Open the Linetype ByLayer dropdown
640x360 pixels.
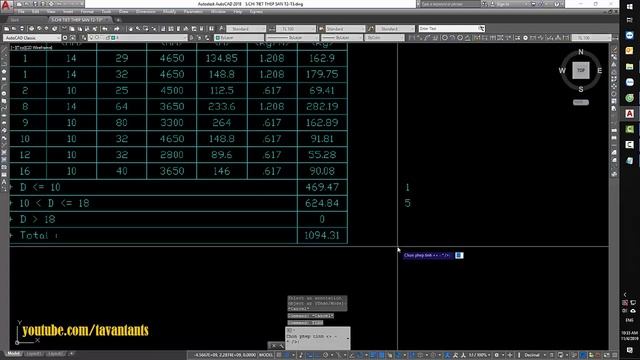click(292, 38)
